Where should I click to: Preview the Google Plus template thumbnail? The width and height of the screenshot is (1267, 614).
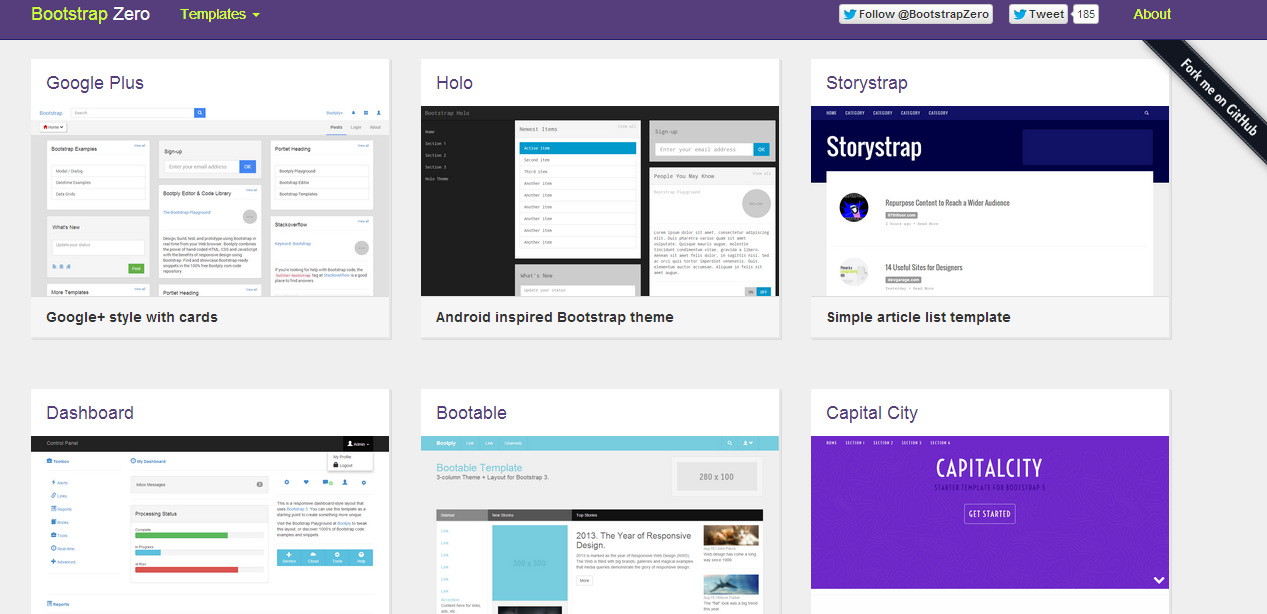click(210, 201)
